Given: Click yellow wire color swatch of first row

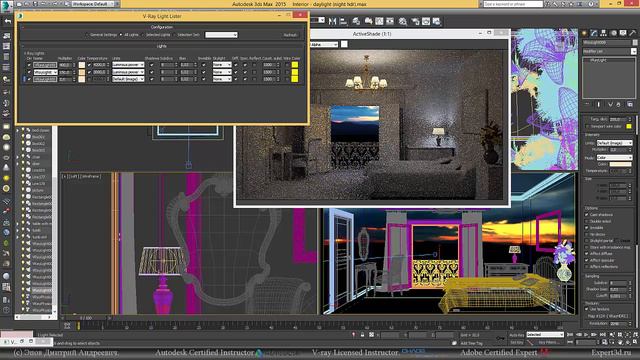Looking at the screenshot, I should [295, 65].
